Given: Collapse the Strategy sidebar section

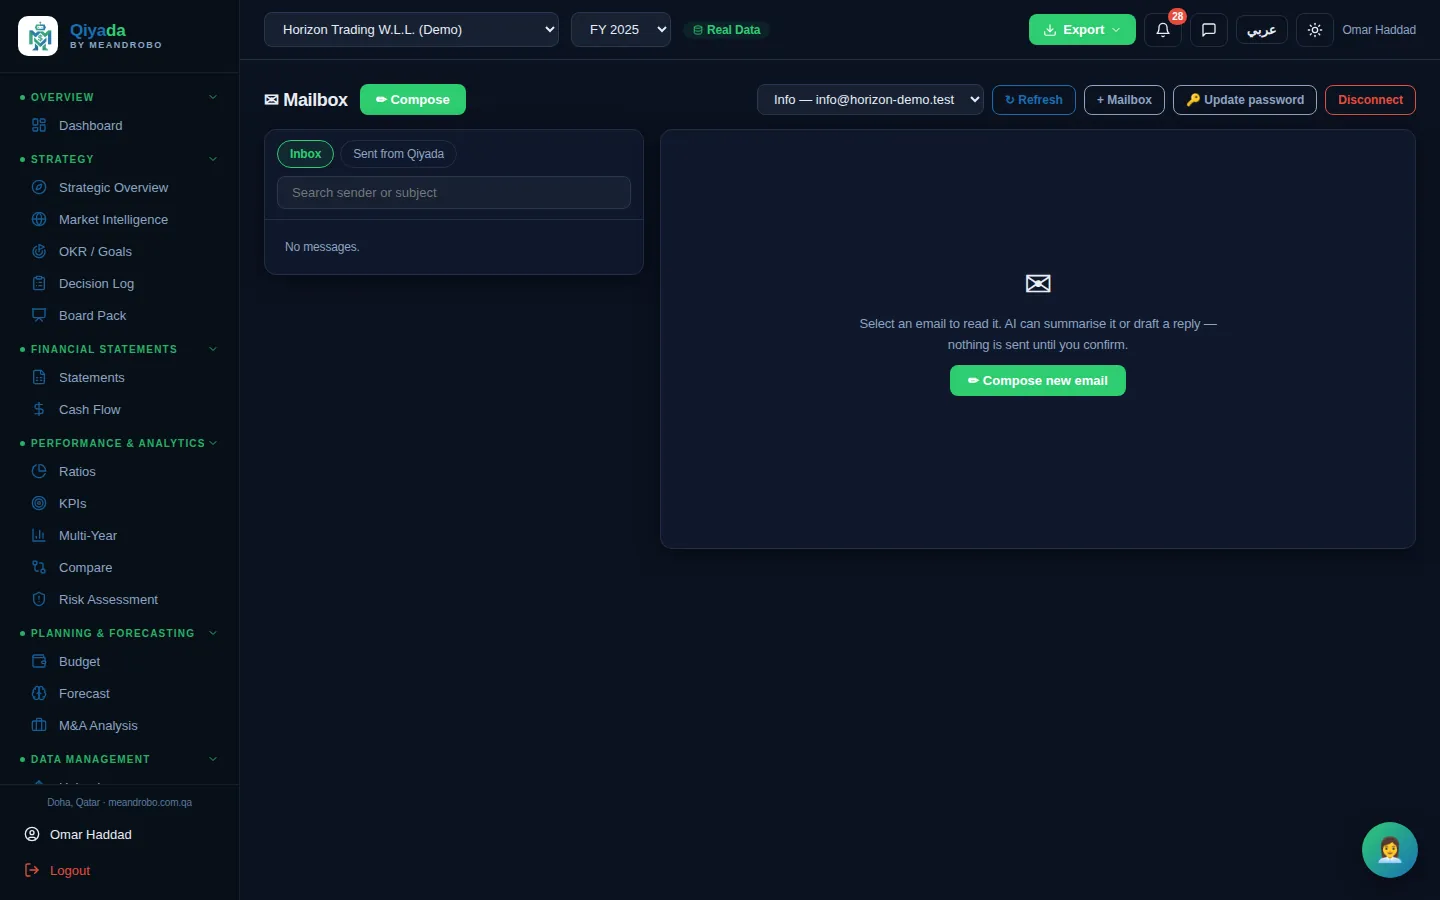Looking at the screenshot, I should 213,159.
